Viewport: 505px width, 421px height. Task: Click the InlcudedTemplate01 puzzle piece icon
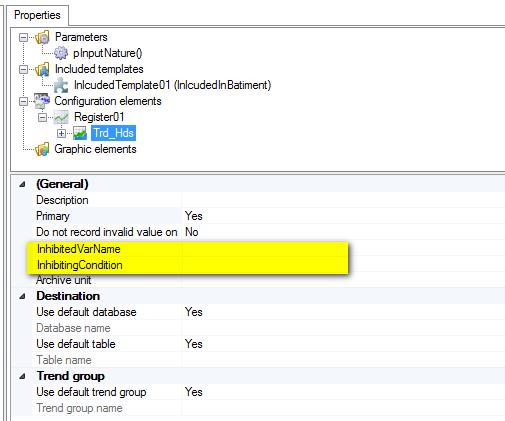tap(61, 85)
